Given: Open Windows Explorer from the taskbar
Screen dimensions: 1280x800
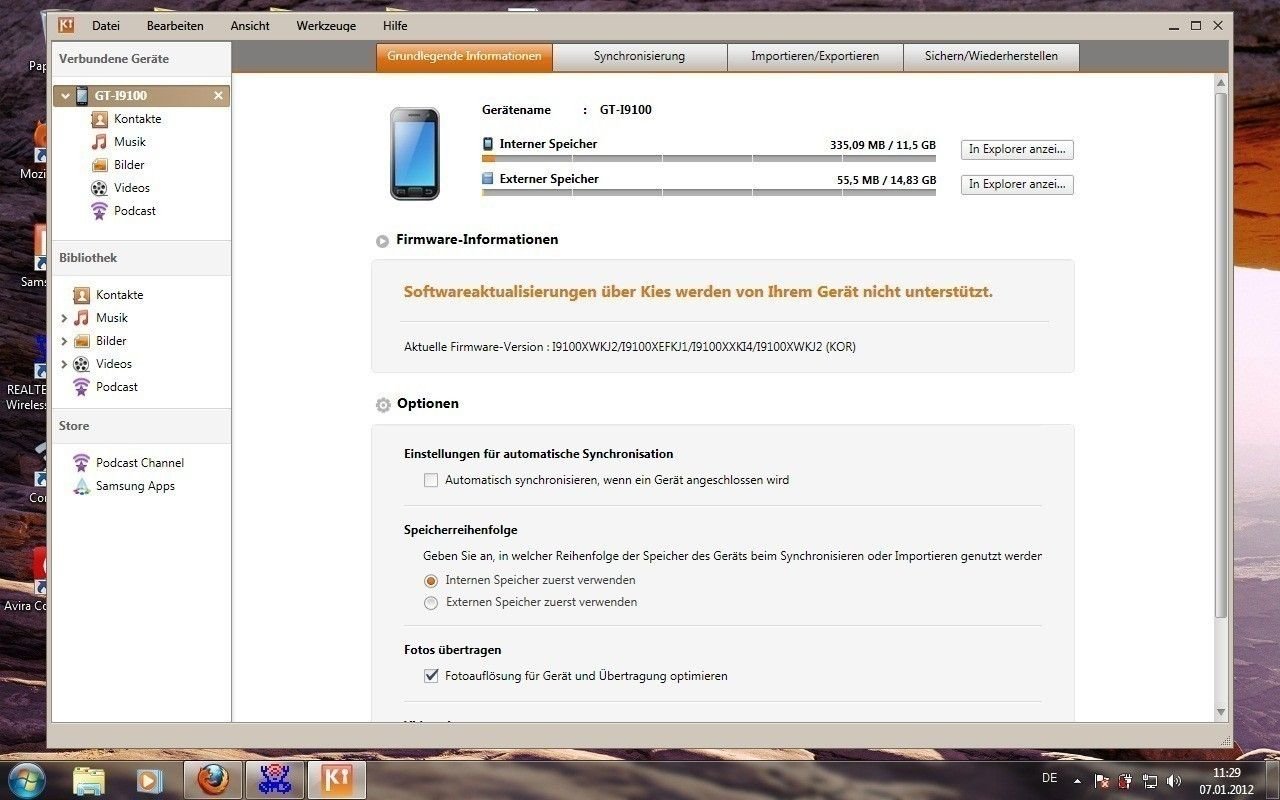Looking at the screenshot, I should (x=89, y=780).
